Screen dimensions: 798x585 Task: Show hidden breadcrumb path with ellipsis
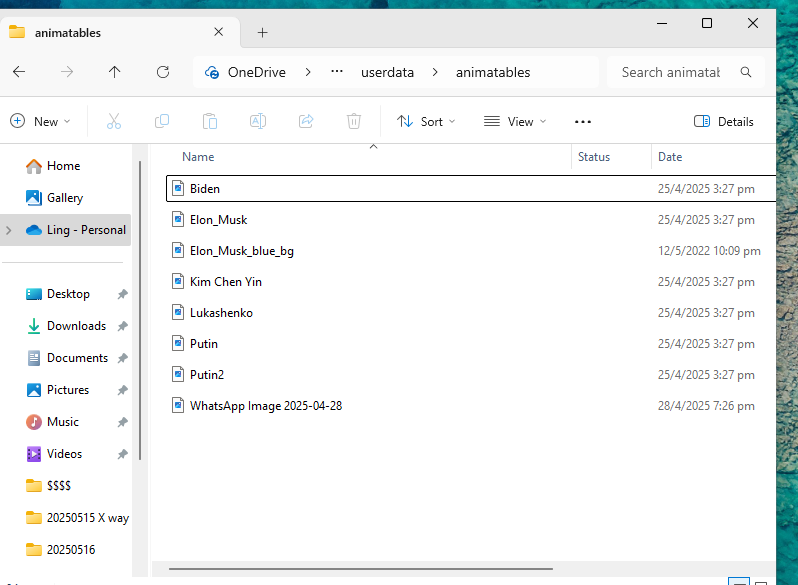pyautogui.click(x=337, y=72)
